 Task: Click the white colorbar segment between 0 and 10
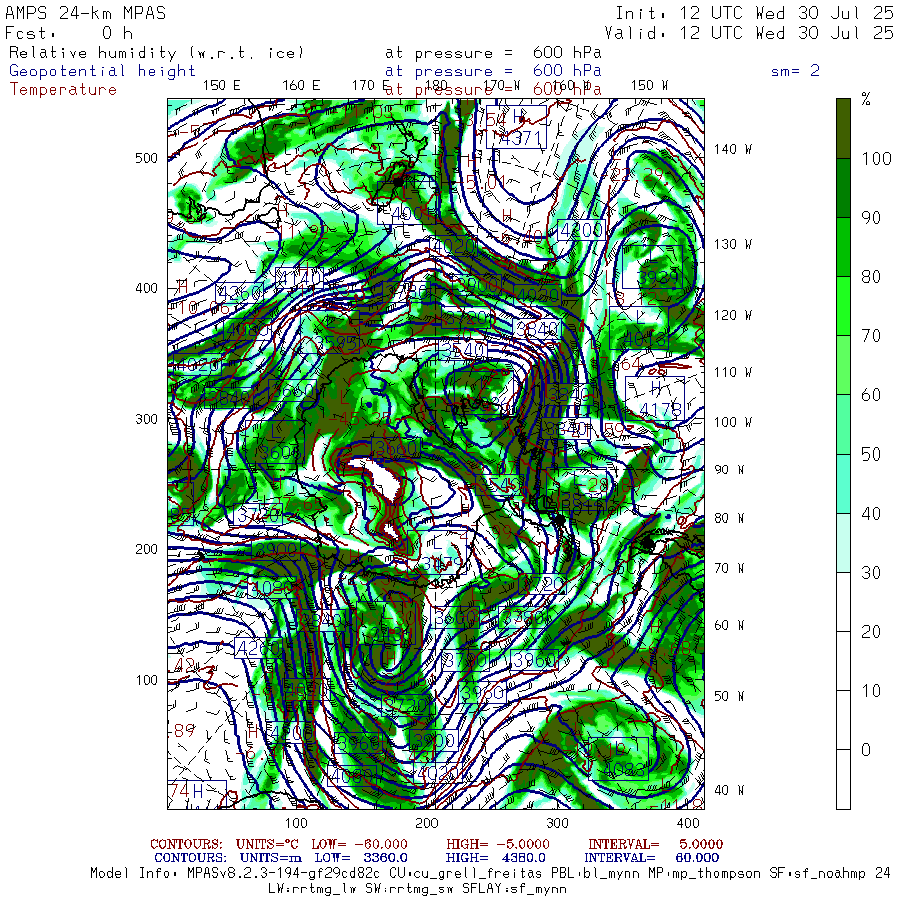click(843, 720)
